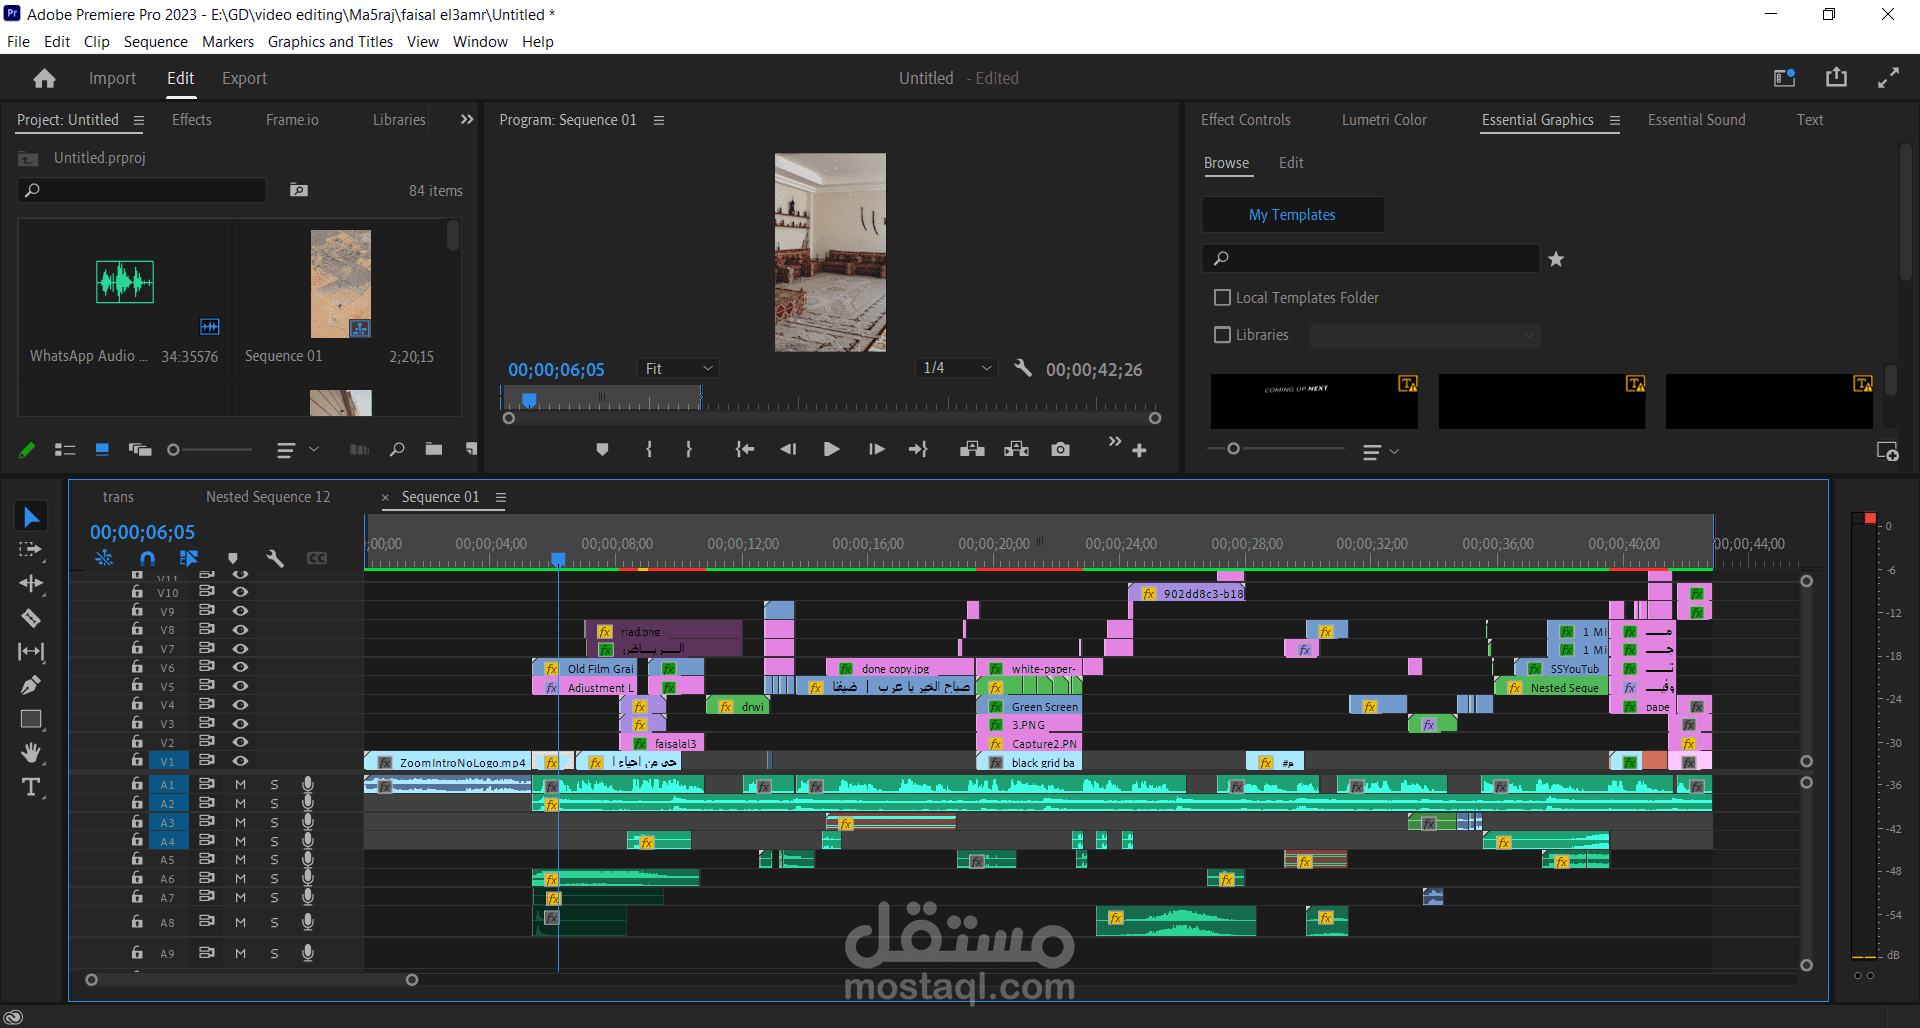
Task: Open Program Monitor wrench settings
Action: pos(1022,368)
